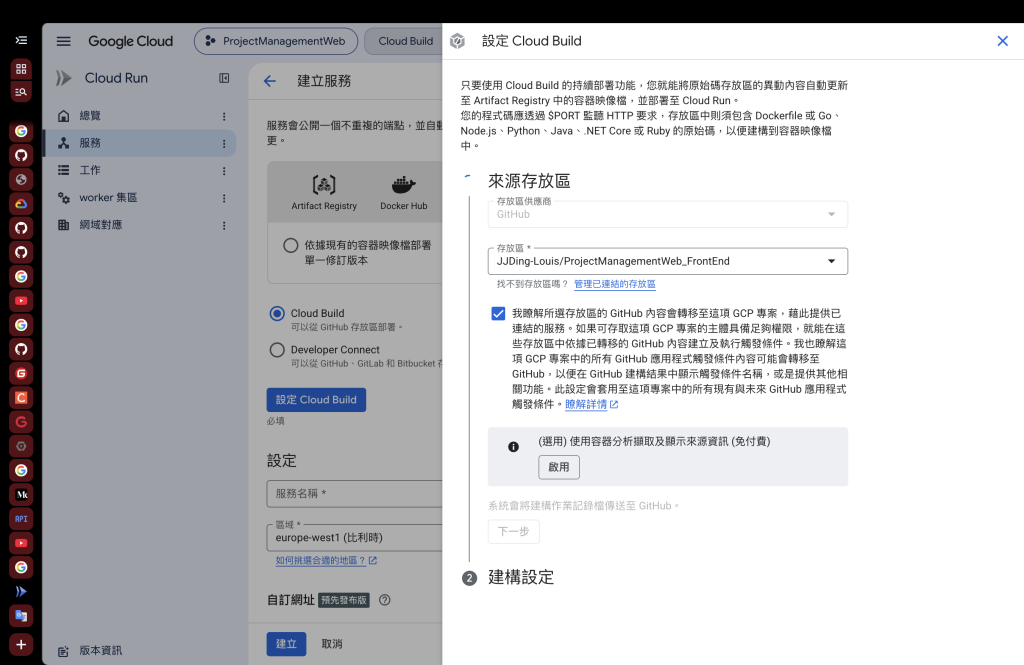Image resolution: width=1024 pixels, height=665 pixels.
Task: Click the 版本資訊 notes icon
Action: tap(63, 651)
